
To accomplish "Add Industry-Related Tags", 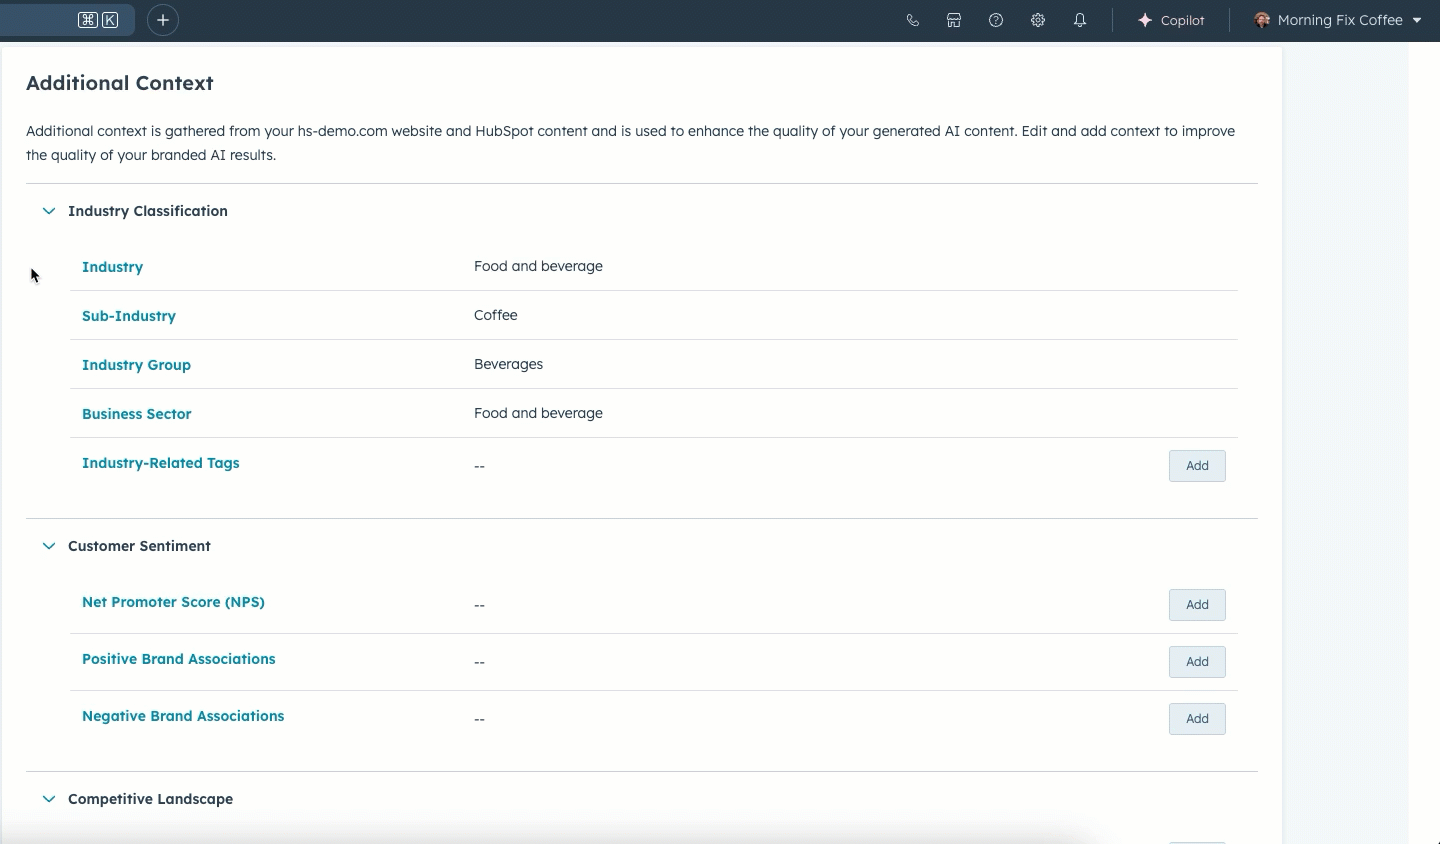I will point(1196,466).
